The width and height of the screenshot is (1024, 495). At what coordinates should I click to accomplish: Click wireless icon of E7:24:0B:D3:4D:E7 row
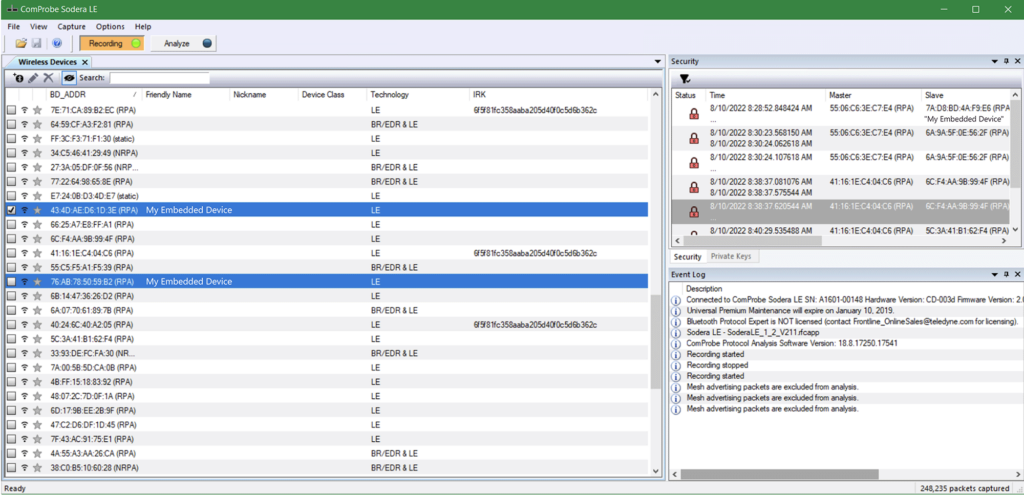point(25,196)
